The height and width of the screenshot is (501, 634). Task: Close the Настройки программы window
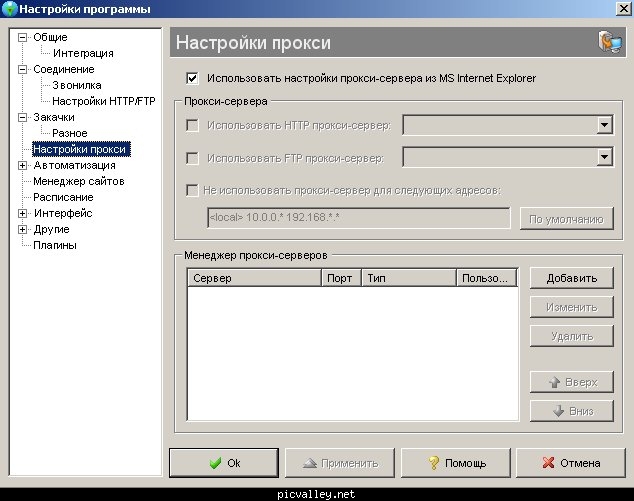623,9
